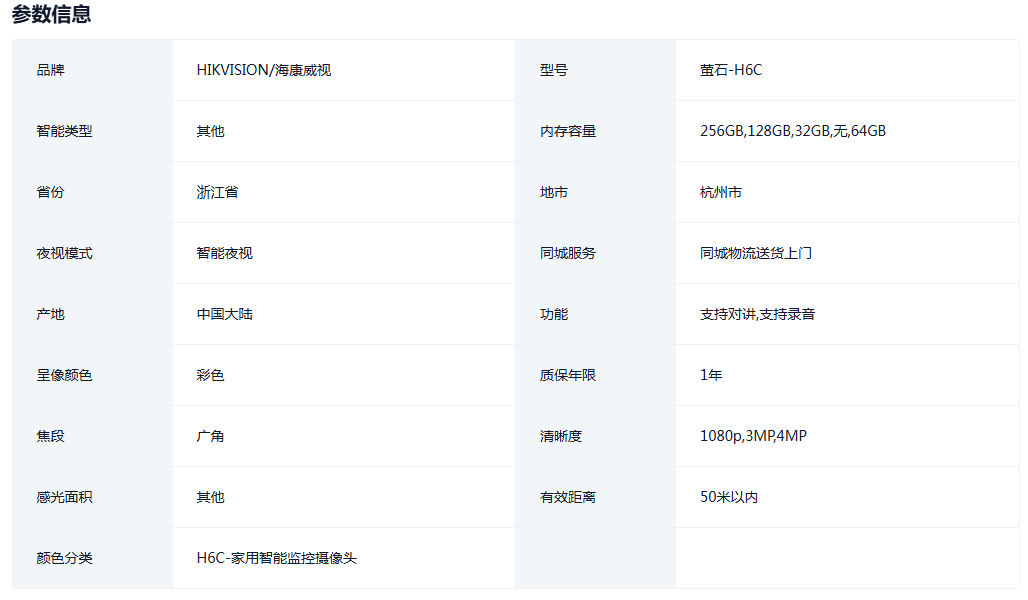Click the 同城服务 label cell

click(567, 253)
